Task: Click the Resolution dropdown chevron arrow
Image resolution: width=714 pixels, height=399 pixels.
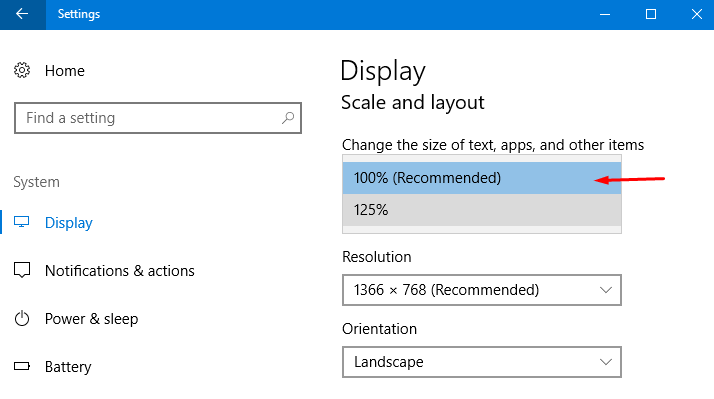Action: [606, 290]
